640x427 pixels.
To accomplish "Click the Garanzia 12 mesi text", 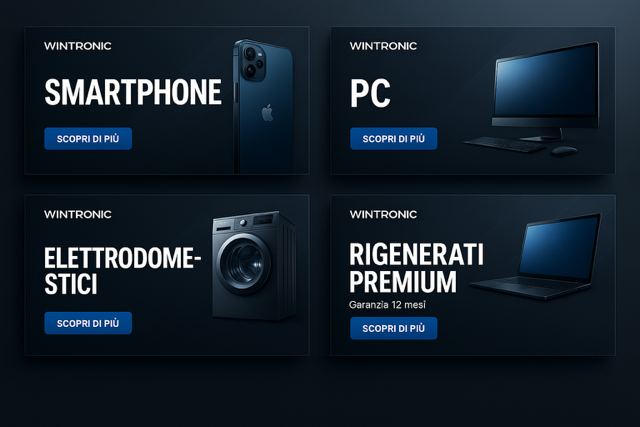I will pos(387,305).
